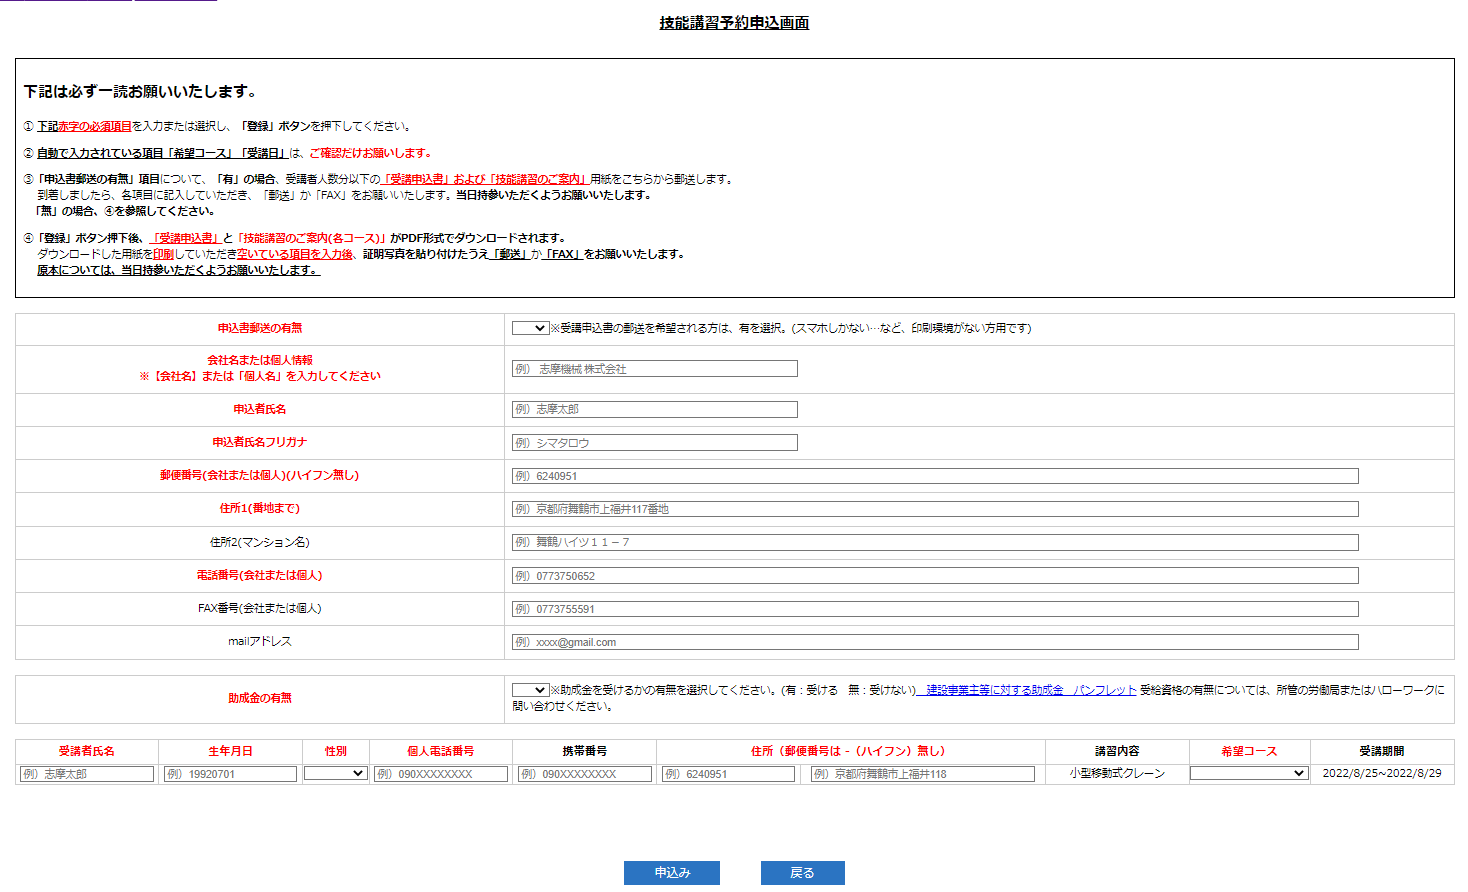
Task: Click the 携帯番号 mobile number field
Action: click(x=585, y=774)
